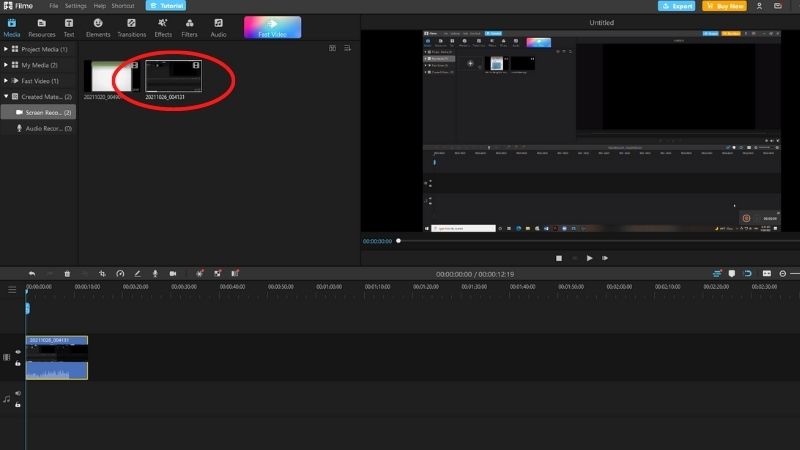This screenshot has width=800, height=450.
Task: Open the File menu
Action: click(x=54, y=6)
